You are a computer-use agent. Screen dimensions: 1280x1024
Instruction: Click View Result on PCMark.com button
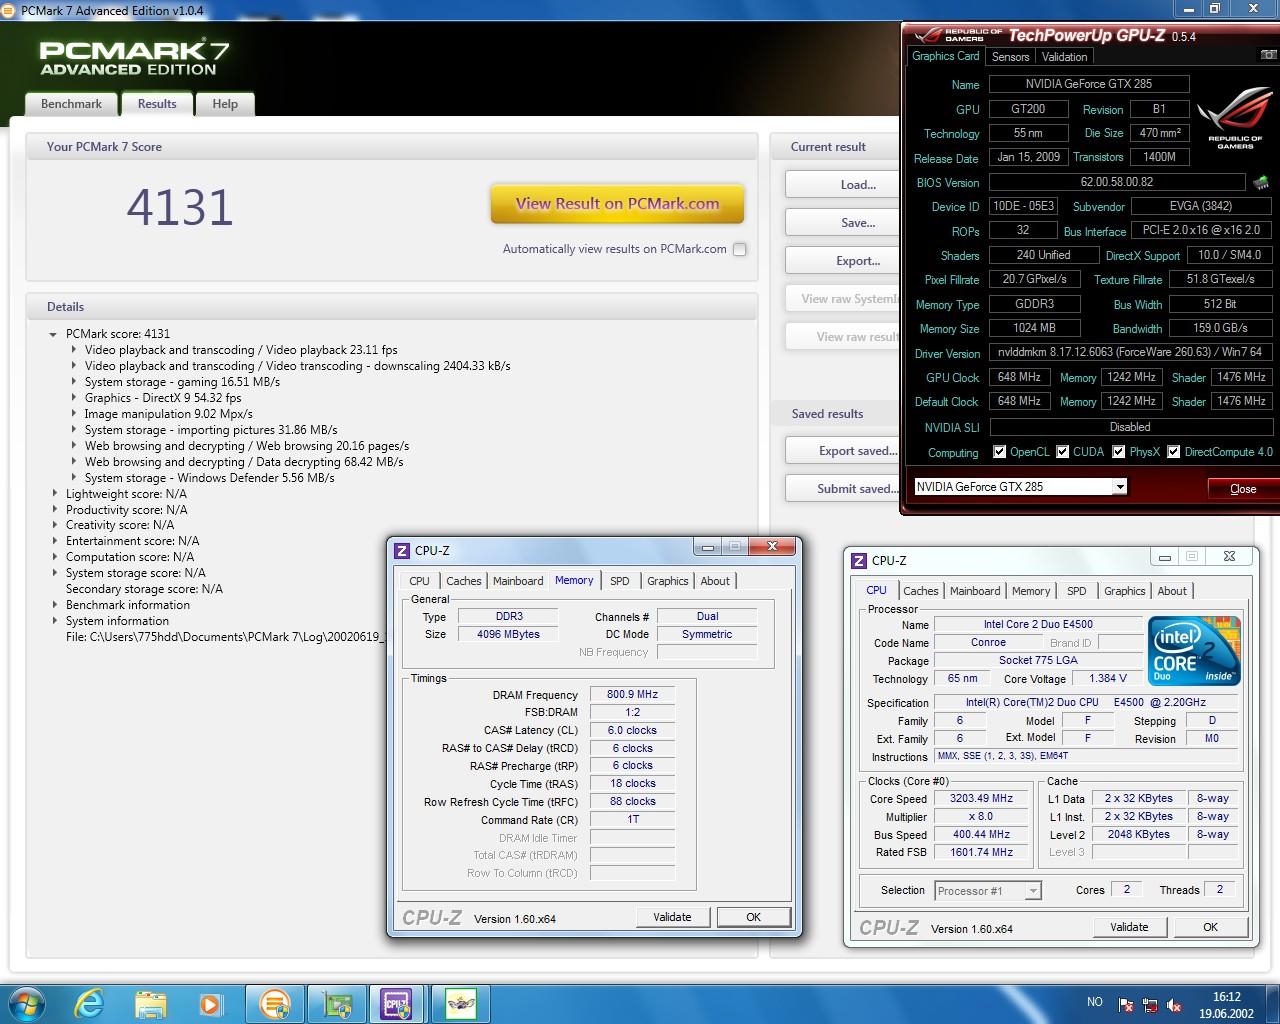click(x=617, y=204)
